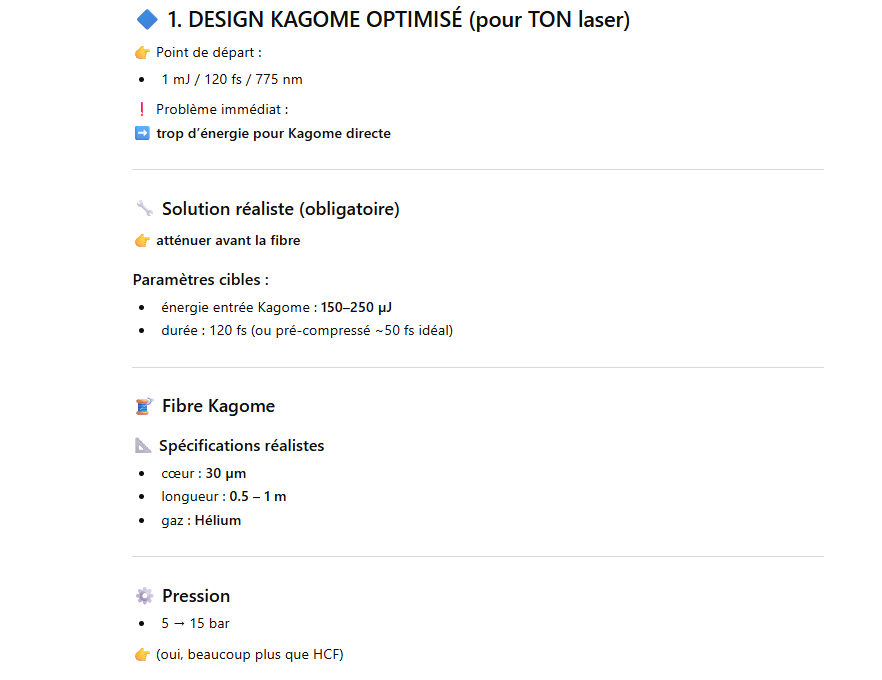Click the 5 → 15 bar bullet
The height and width of the screenshot is (680, 882).
click(195, 623)
